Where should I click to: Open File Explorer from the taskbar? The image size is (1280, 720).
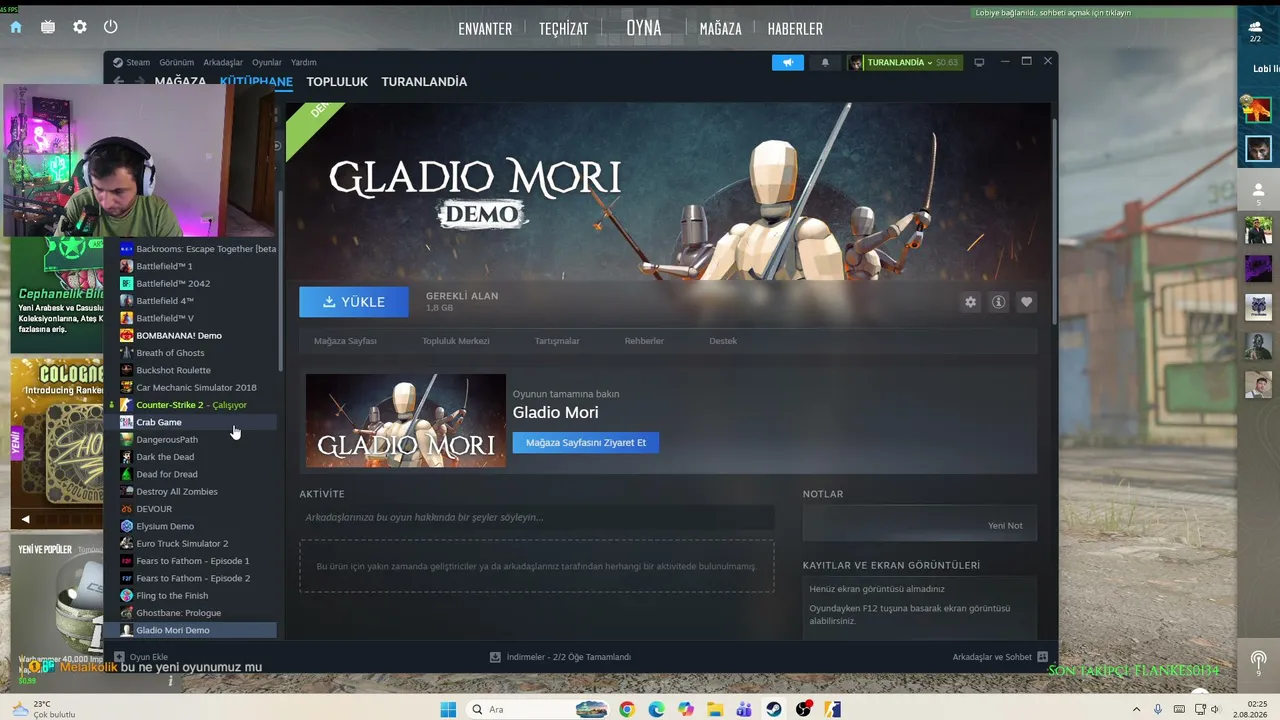point(715,709)
